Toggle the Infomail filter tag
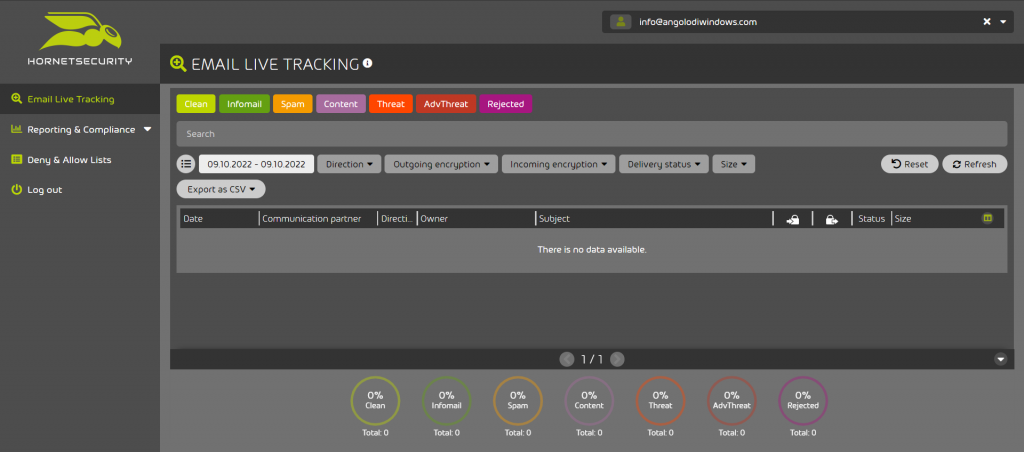1024x452 pixels. tap(244, 104)
